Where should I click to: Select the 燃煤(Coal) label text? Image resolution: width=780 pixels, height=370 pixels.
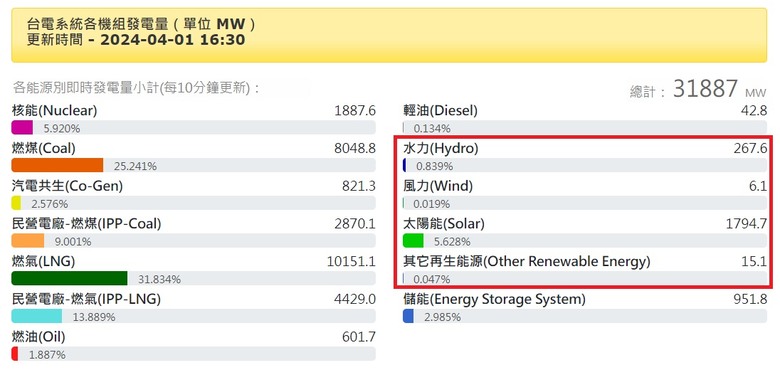coord(44,148)
